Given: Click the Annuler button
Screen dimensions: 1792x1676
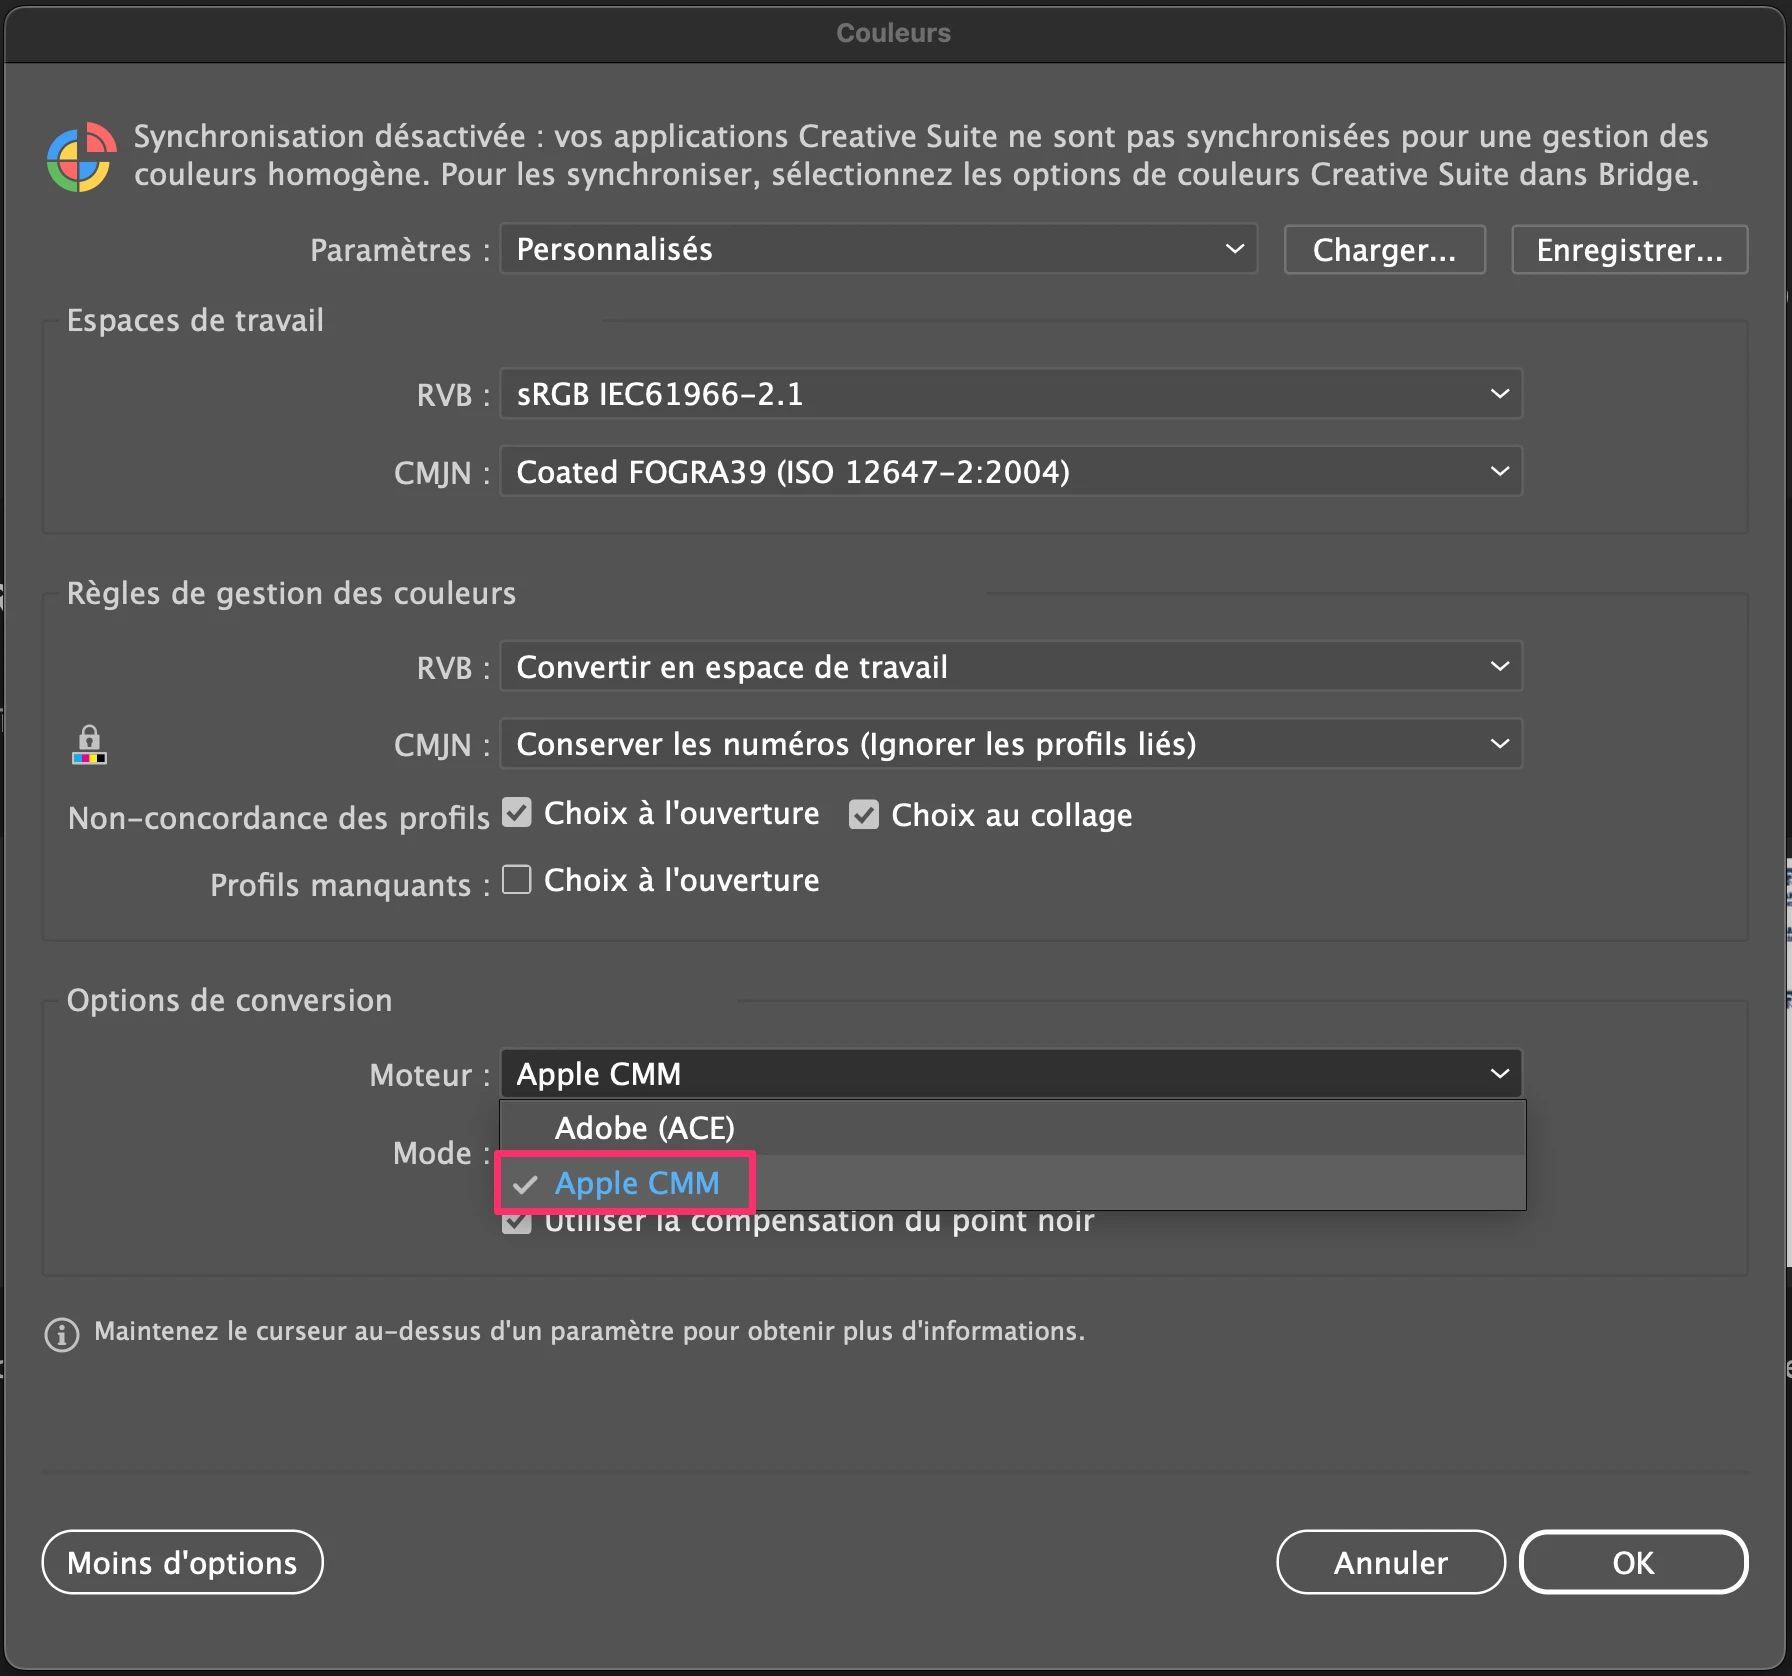Looking at the screenshot, I should (1390, 1562).
